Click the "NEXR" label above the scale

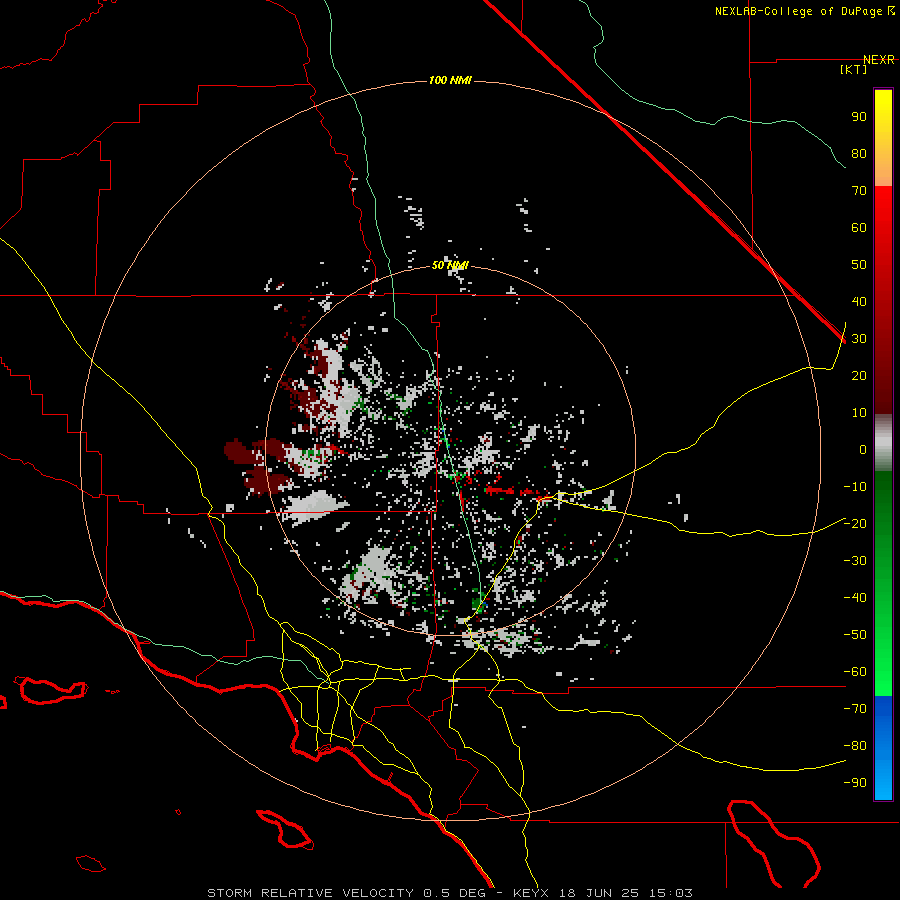coord(879,60)
